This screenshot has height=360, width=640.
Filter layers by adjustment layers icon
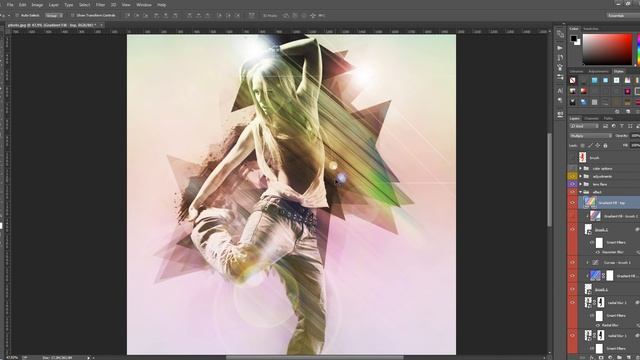(613, 126)
